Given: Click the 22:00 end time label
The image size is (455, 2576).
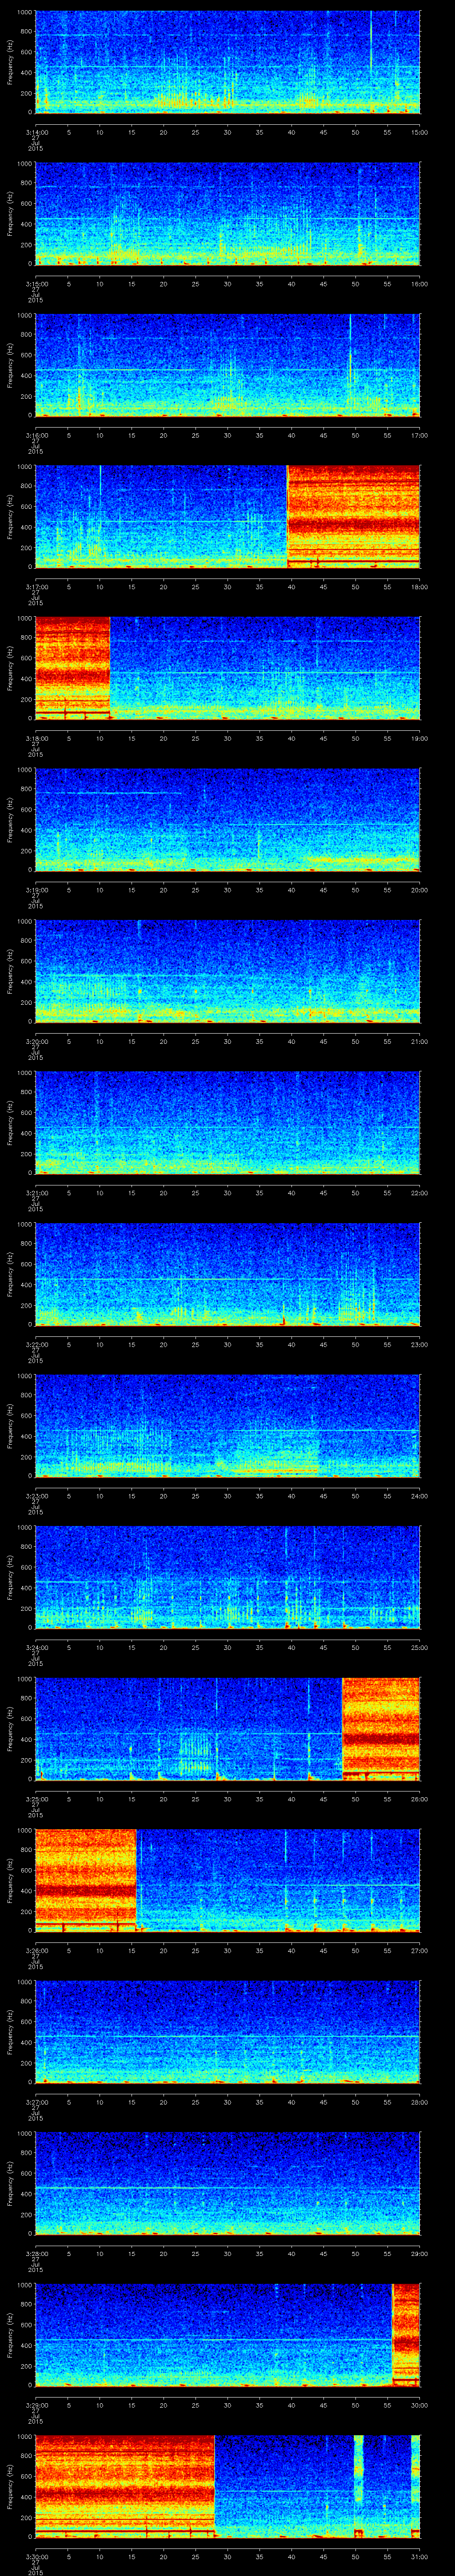Looking at the screenshot, I should (x=420, y=1193).
